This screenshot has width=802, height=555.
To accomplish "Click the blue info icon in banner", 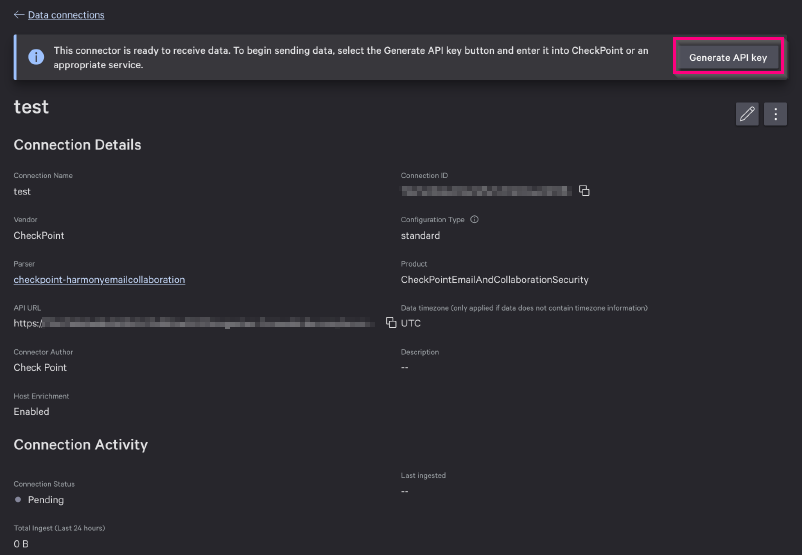I will point(36,57).
